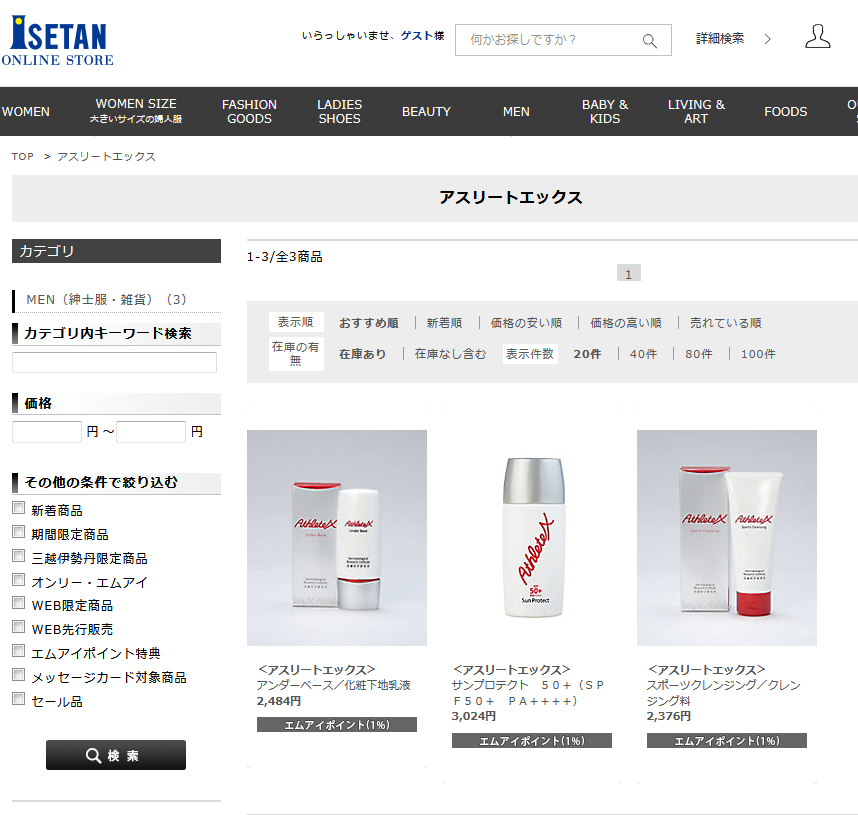Click スポーツクレンジング／クレンジング料 product title
Screen dimensions: 858x815
pos(723,693)
